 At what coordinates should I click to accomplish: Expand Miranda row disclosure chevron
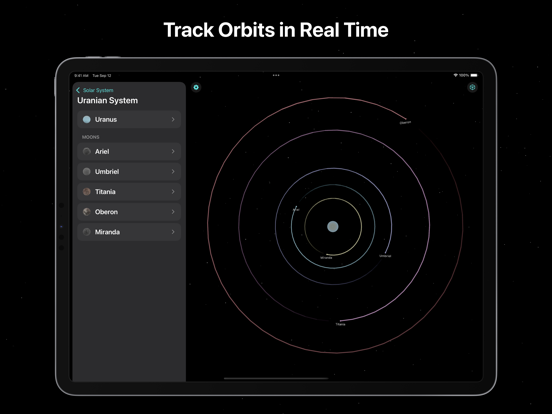point(173,232)
